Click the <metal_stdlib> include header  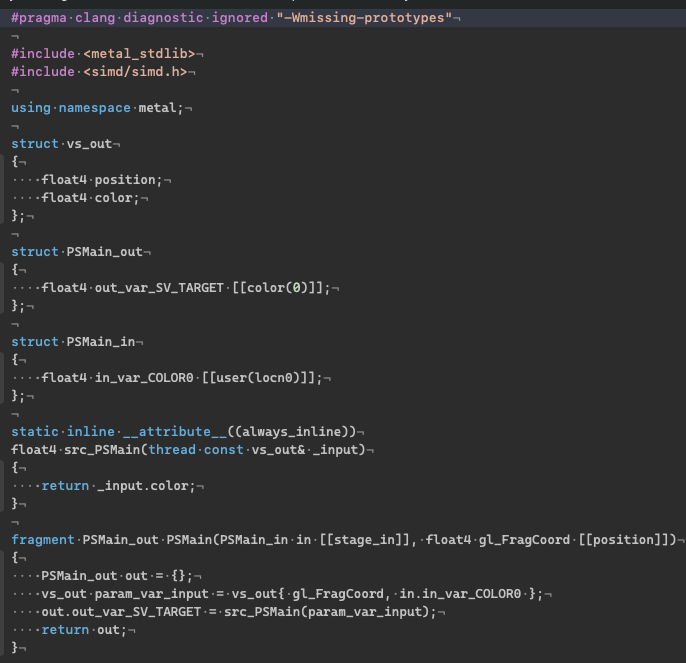click(x=139, y=54)
